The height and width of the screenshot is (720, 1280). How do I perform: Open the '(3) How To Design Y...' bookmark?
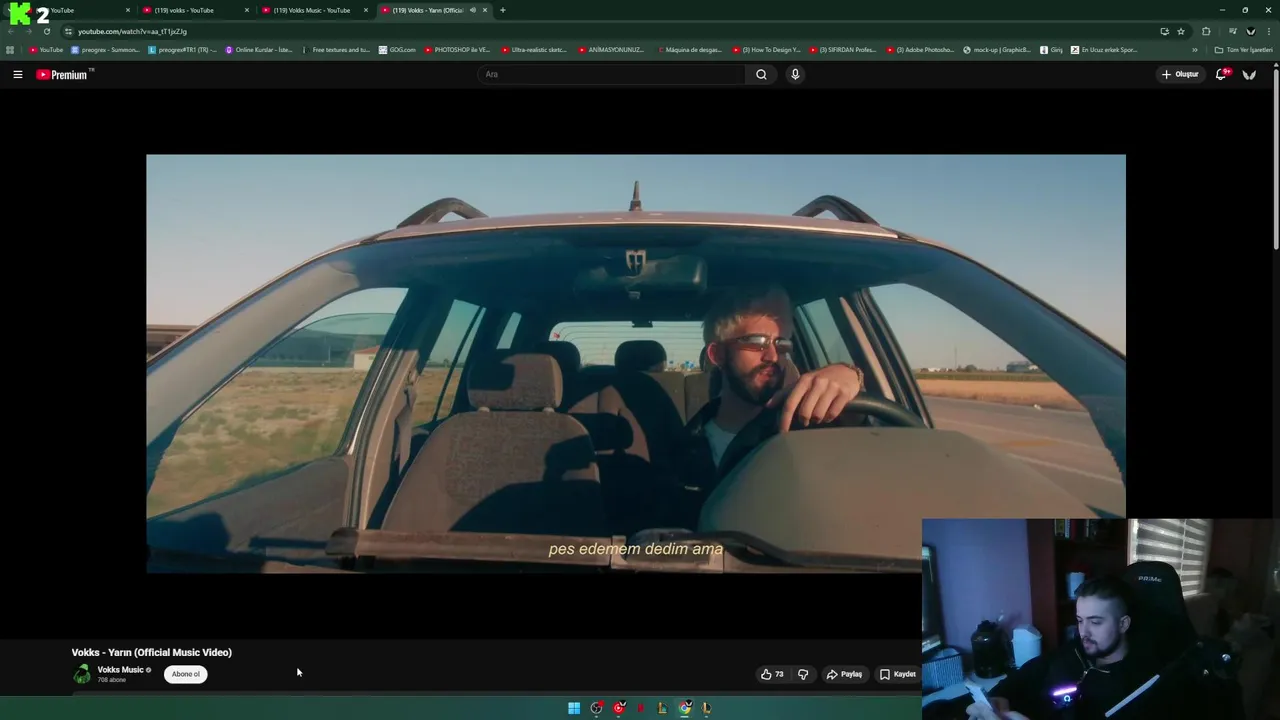click(x=766, y=50)
